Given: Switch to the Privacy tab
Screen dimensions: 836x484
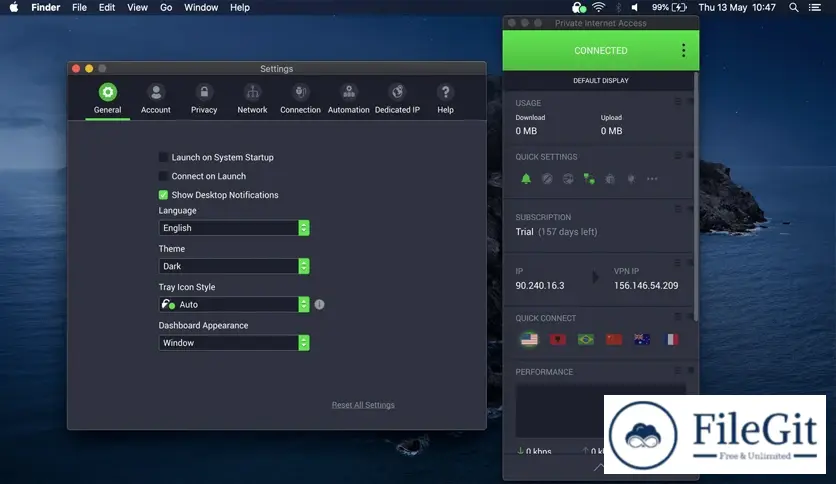Looking at the screenshot, I should [x=204, y=99].
